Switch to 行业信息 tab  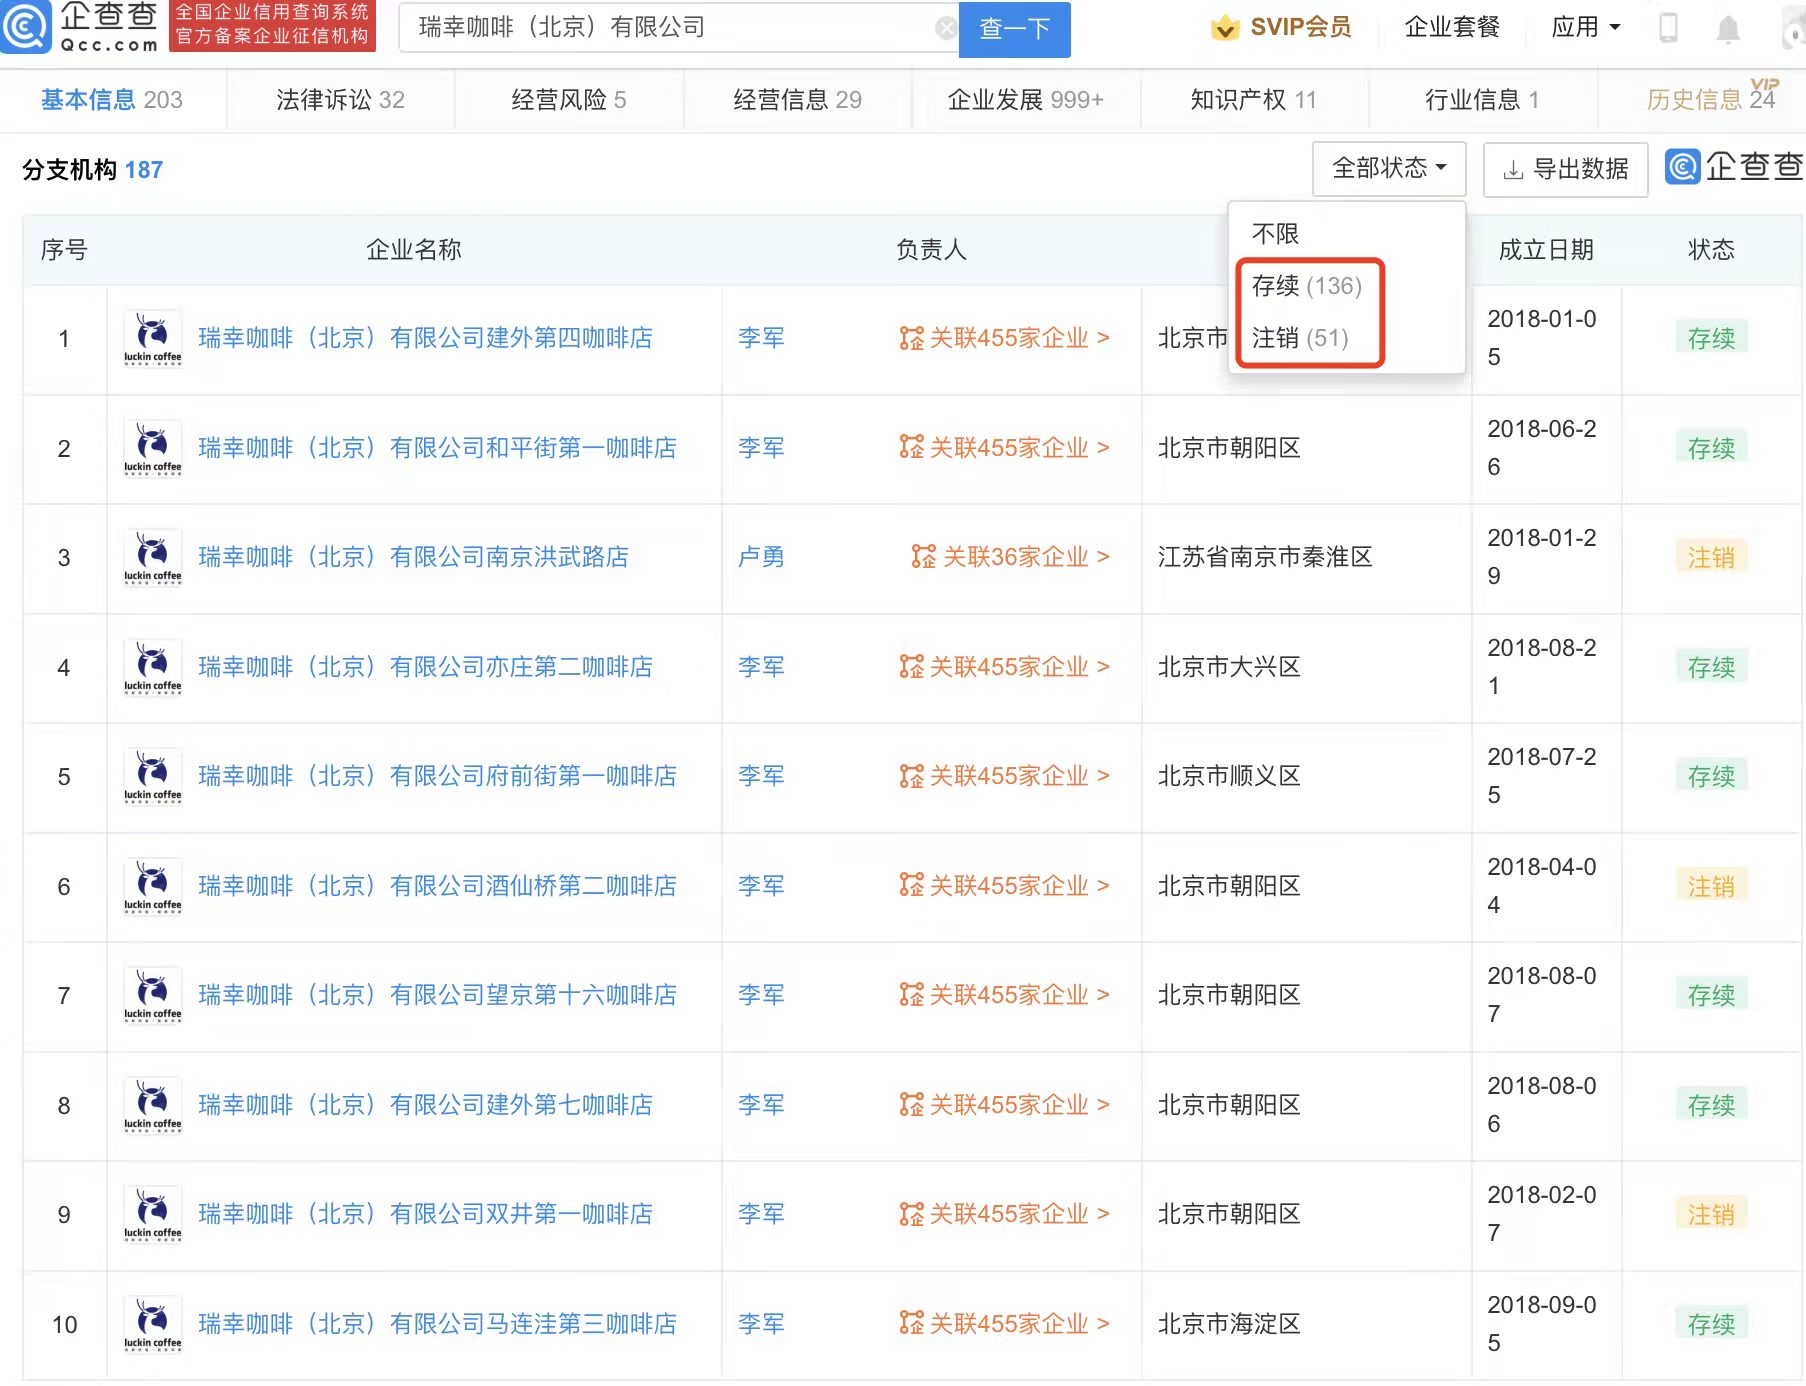1481,100
